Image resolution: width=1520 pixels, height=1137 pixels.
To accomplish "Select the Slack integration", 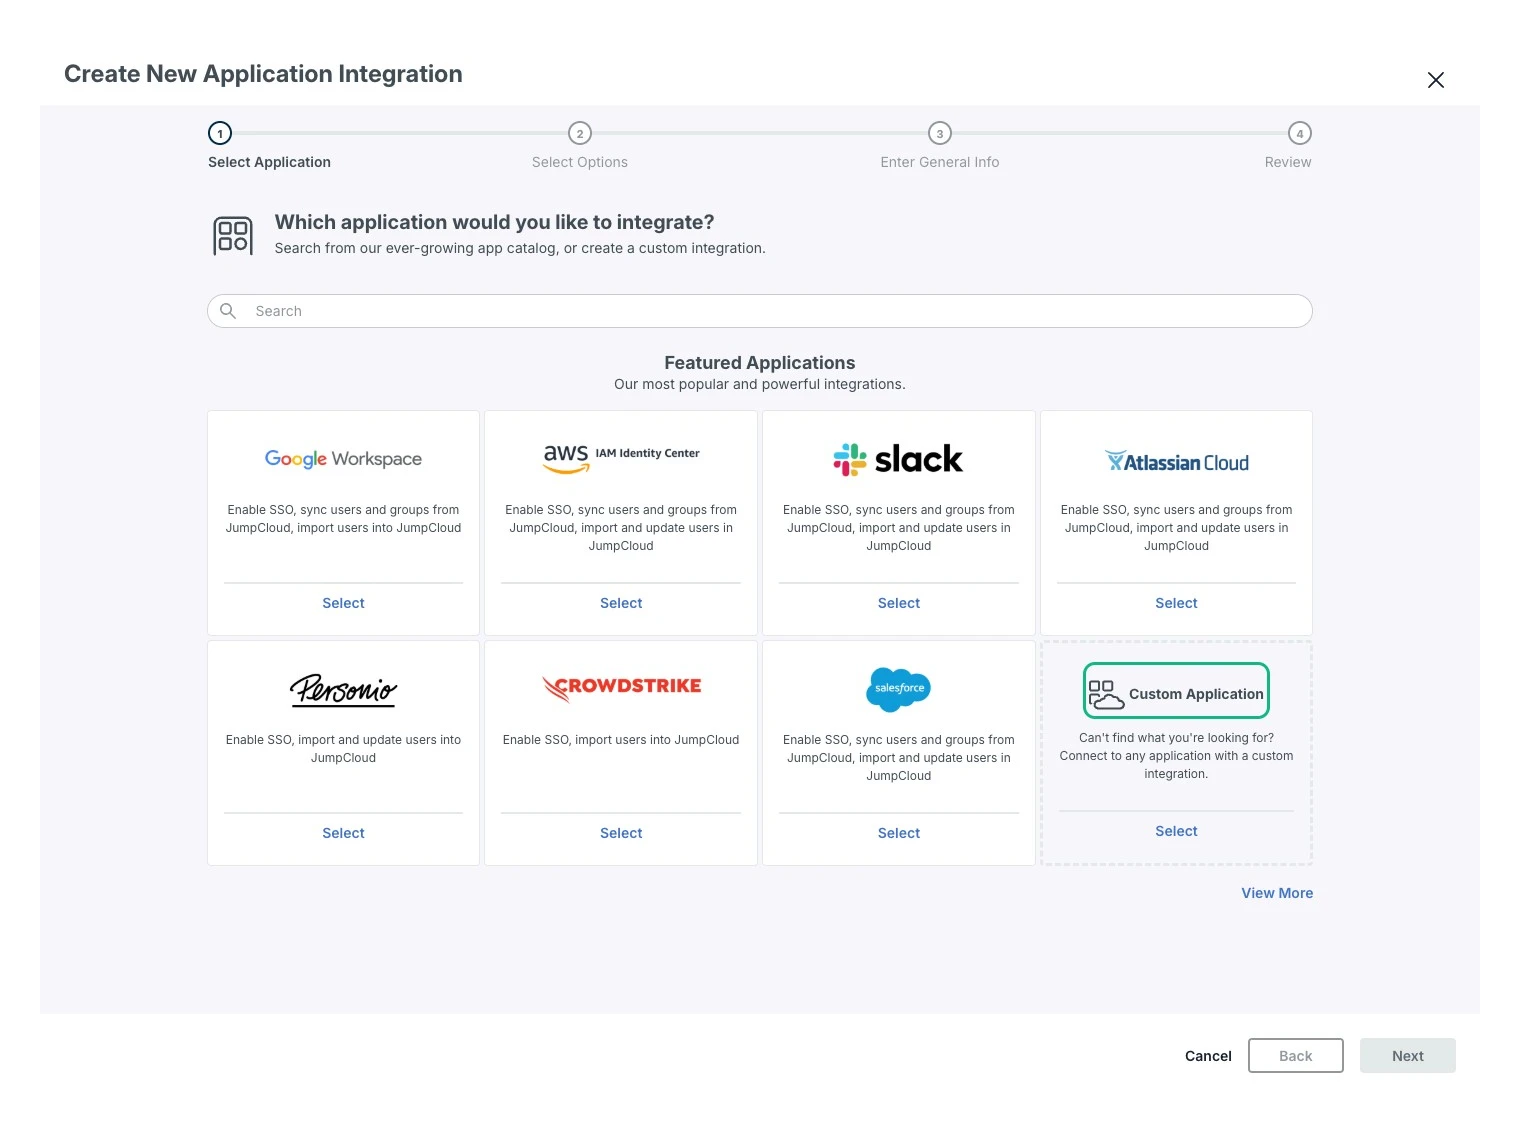I will [898, 603].
